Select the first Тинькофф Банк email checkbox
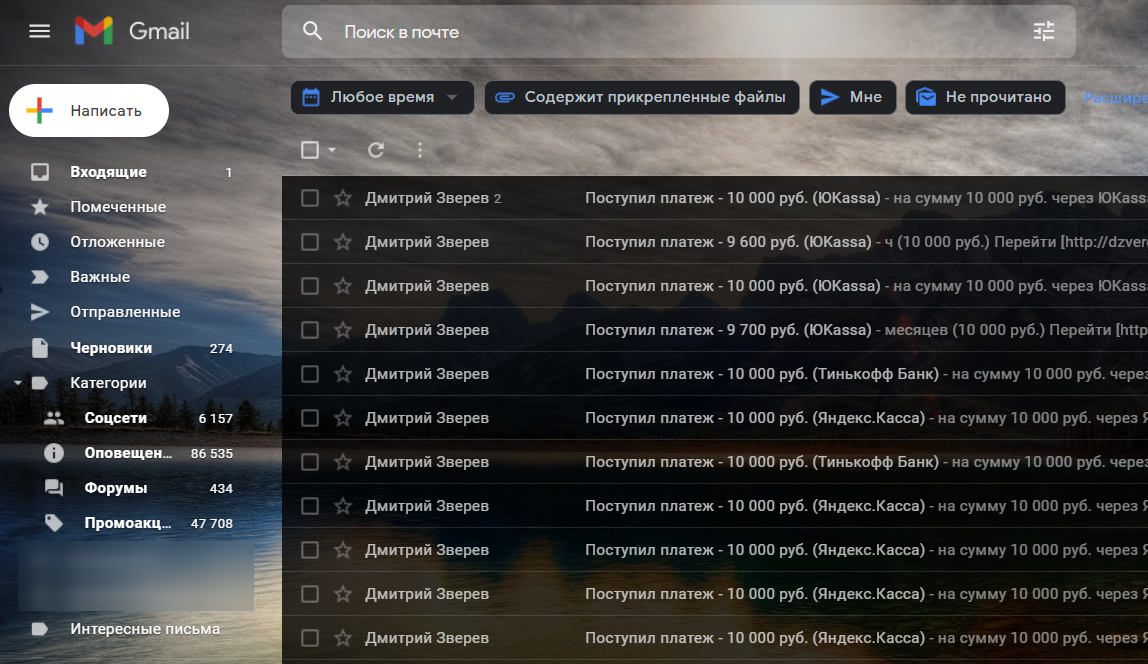1148x664 pixels. coord(310,373)
